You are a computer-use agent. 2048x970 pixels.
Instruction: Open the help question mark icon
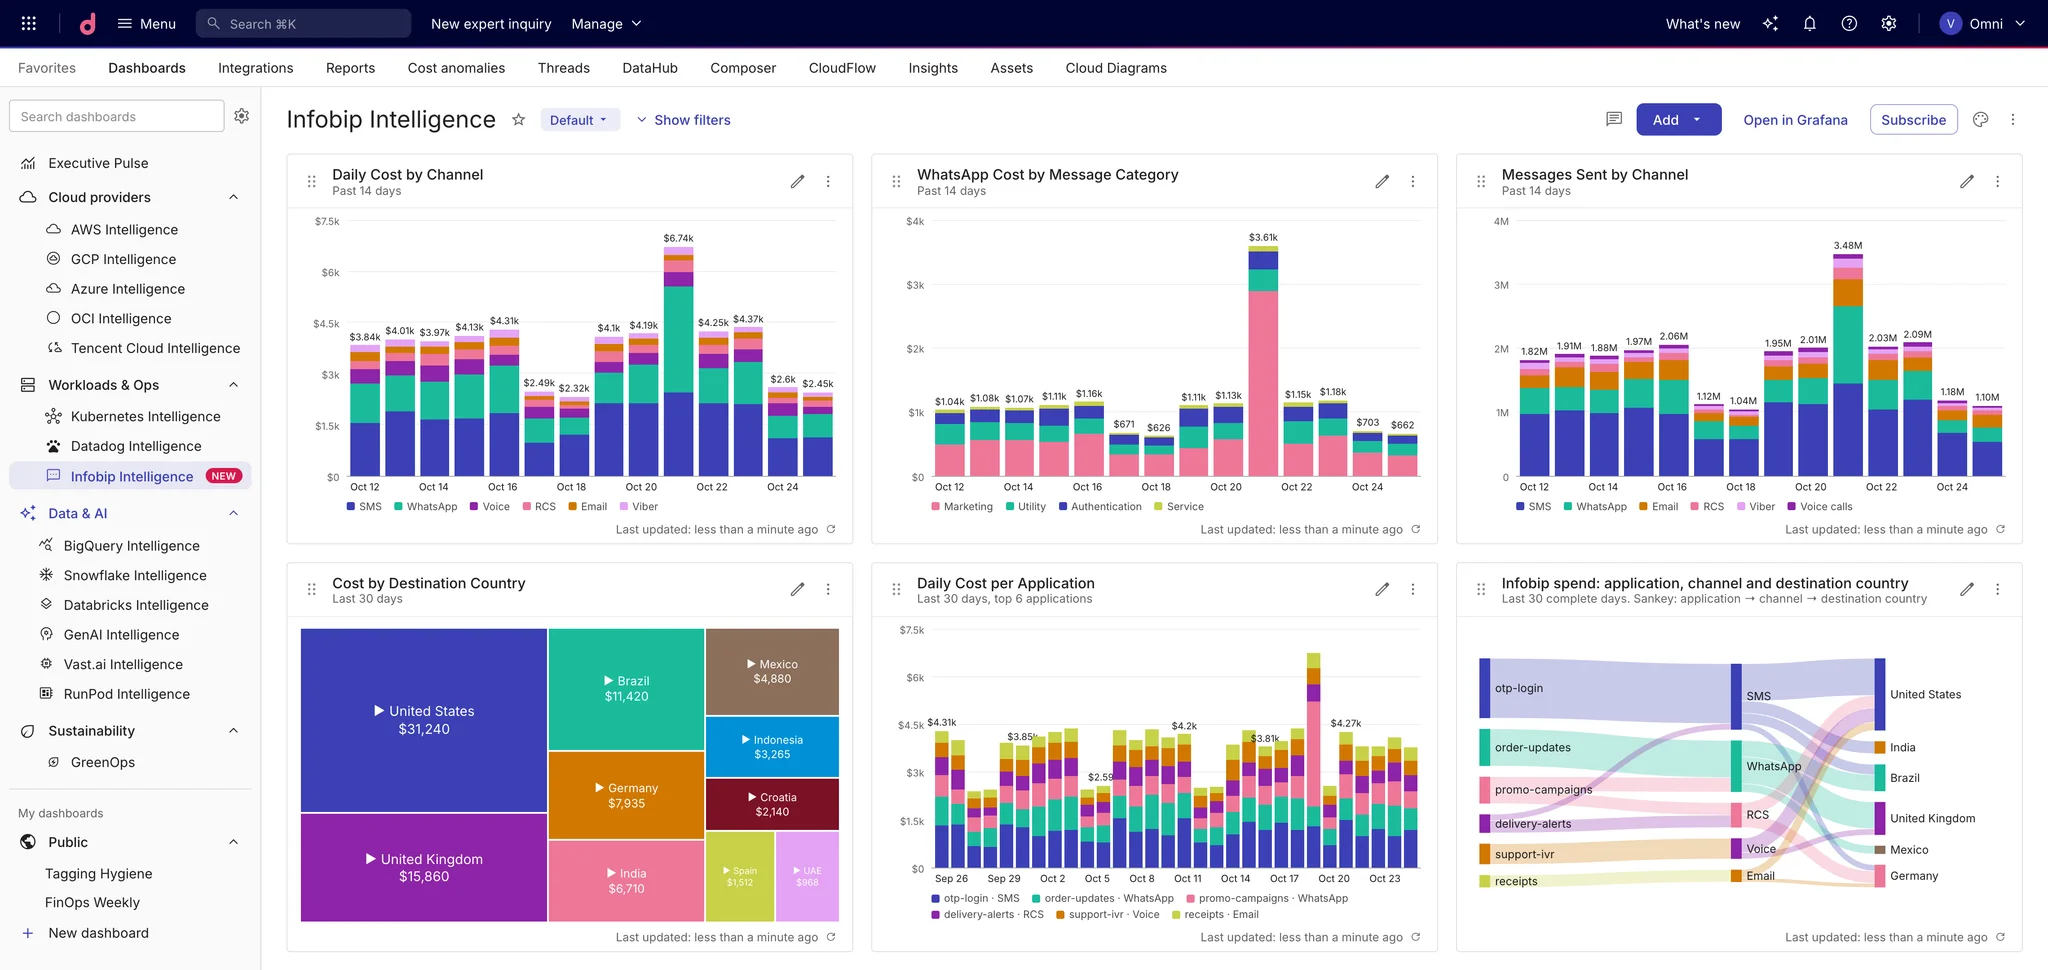(x=1849, y=23)
